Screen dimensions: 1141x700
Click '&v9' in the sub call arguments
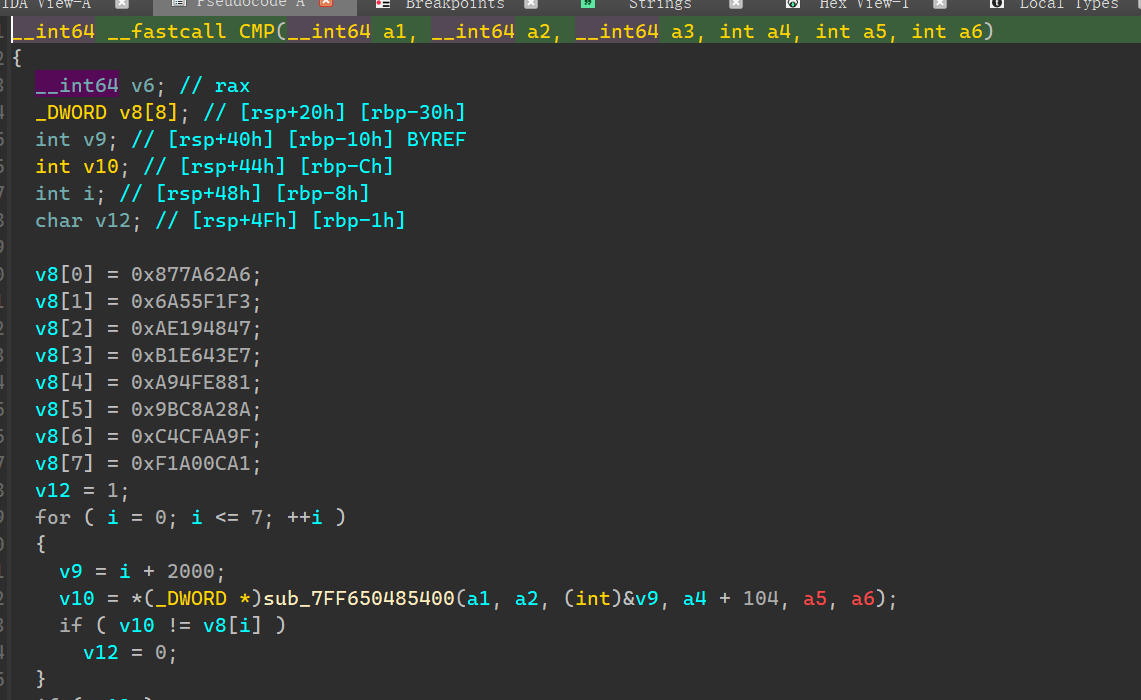[640, 598]
